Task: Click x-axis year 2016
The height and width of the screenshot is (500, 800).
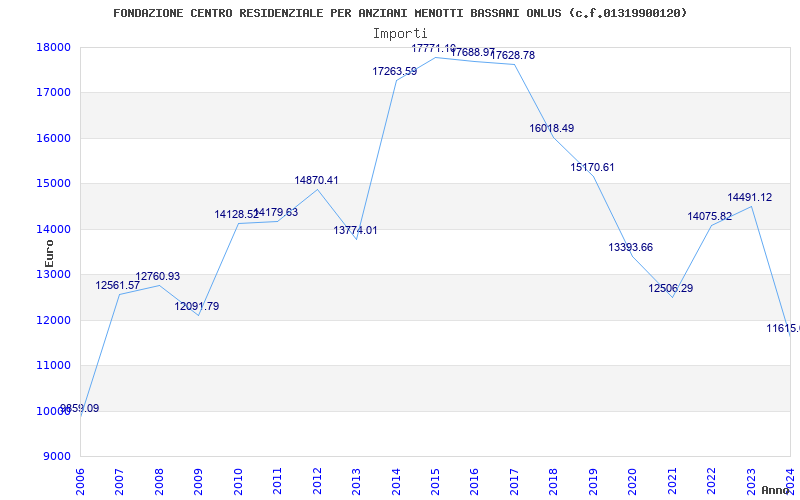Action: click(475, 482)
